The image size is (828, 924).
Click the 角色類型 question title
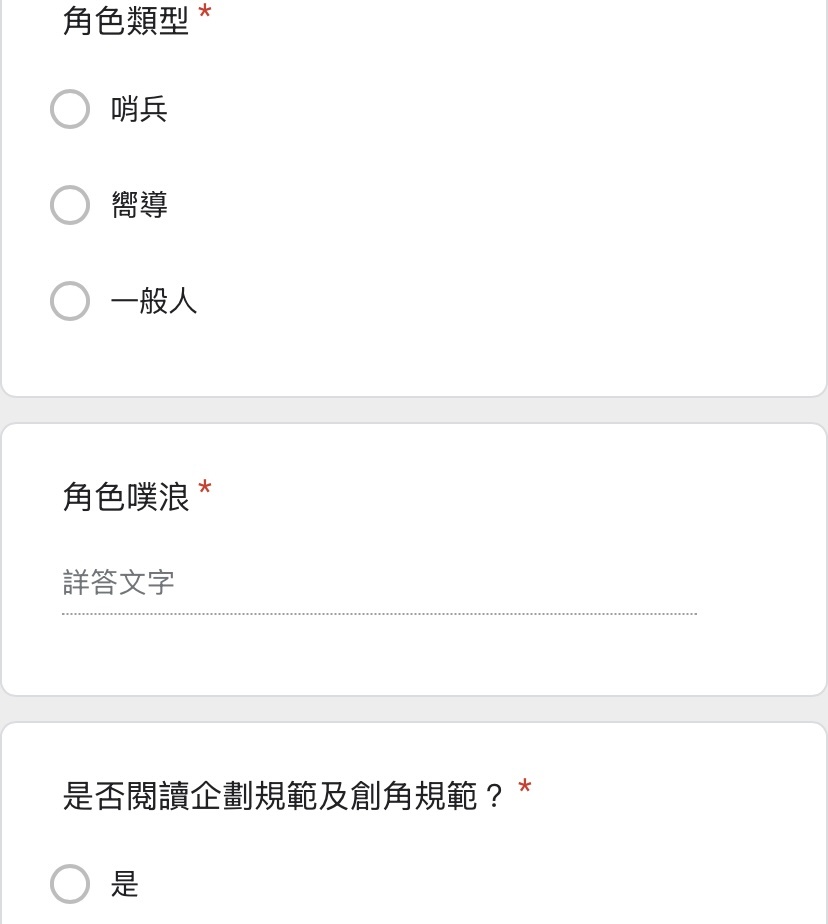click(126, 21)
